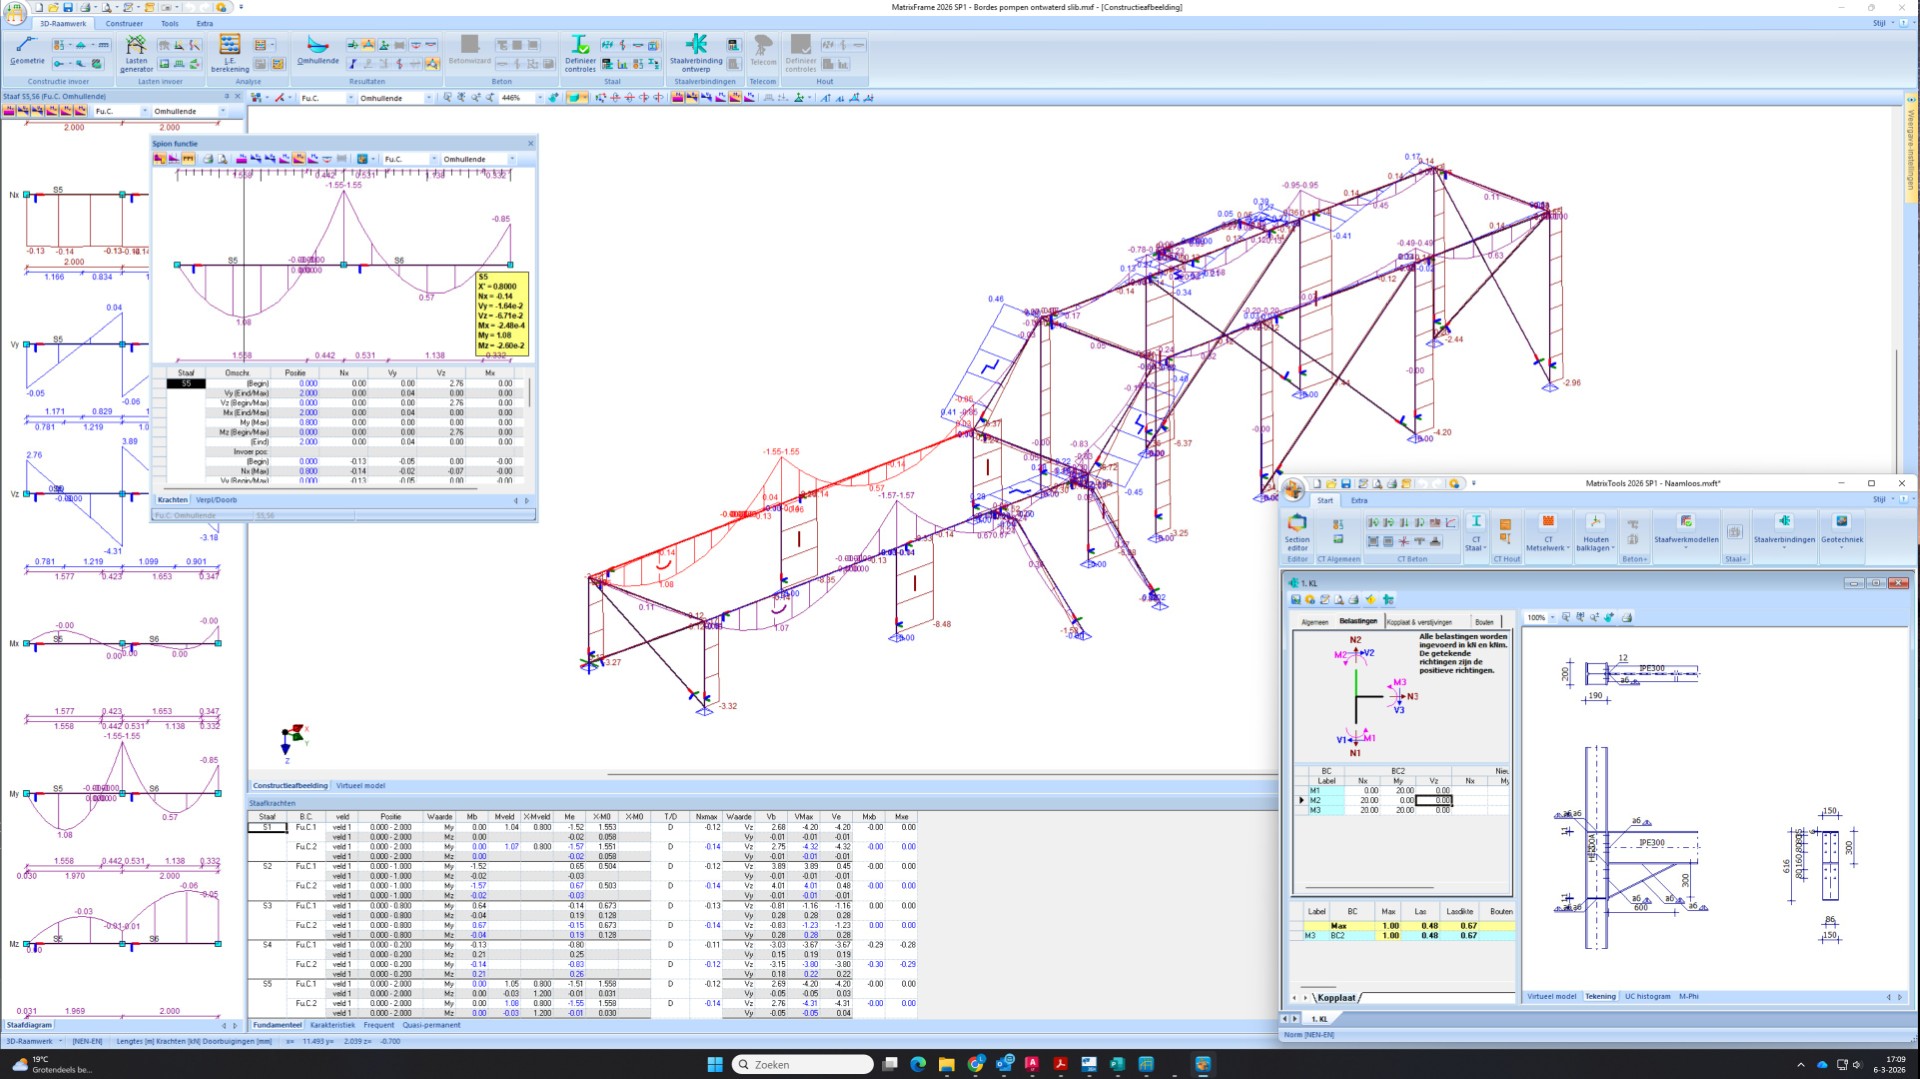Select the Algemeen tab in KL window

coord(1314,622)
